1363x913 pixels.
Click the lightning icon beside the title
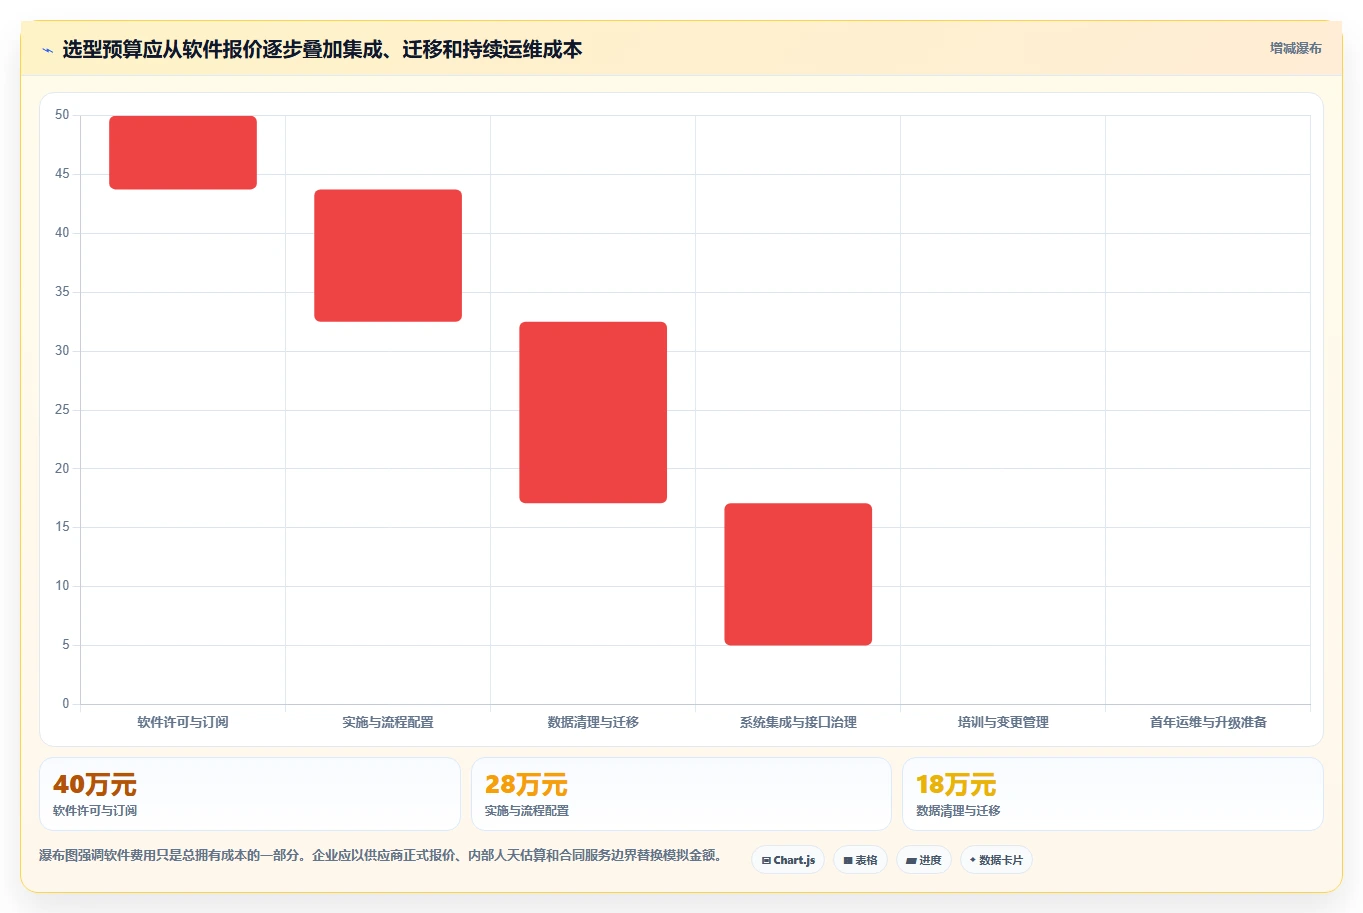[x=47, y=50]
